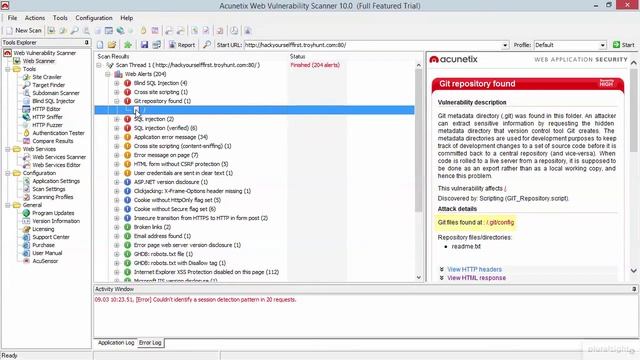Open Web Services Editor

point(56,165)
